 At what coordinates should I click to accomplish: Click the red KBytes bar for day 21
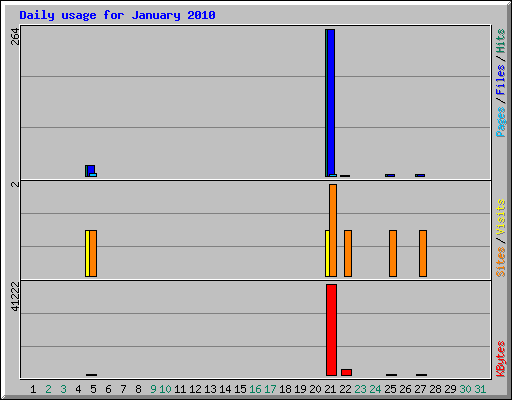point(331,330)
